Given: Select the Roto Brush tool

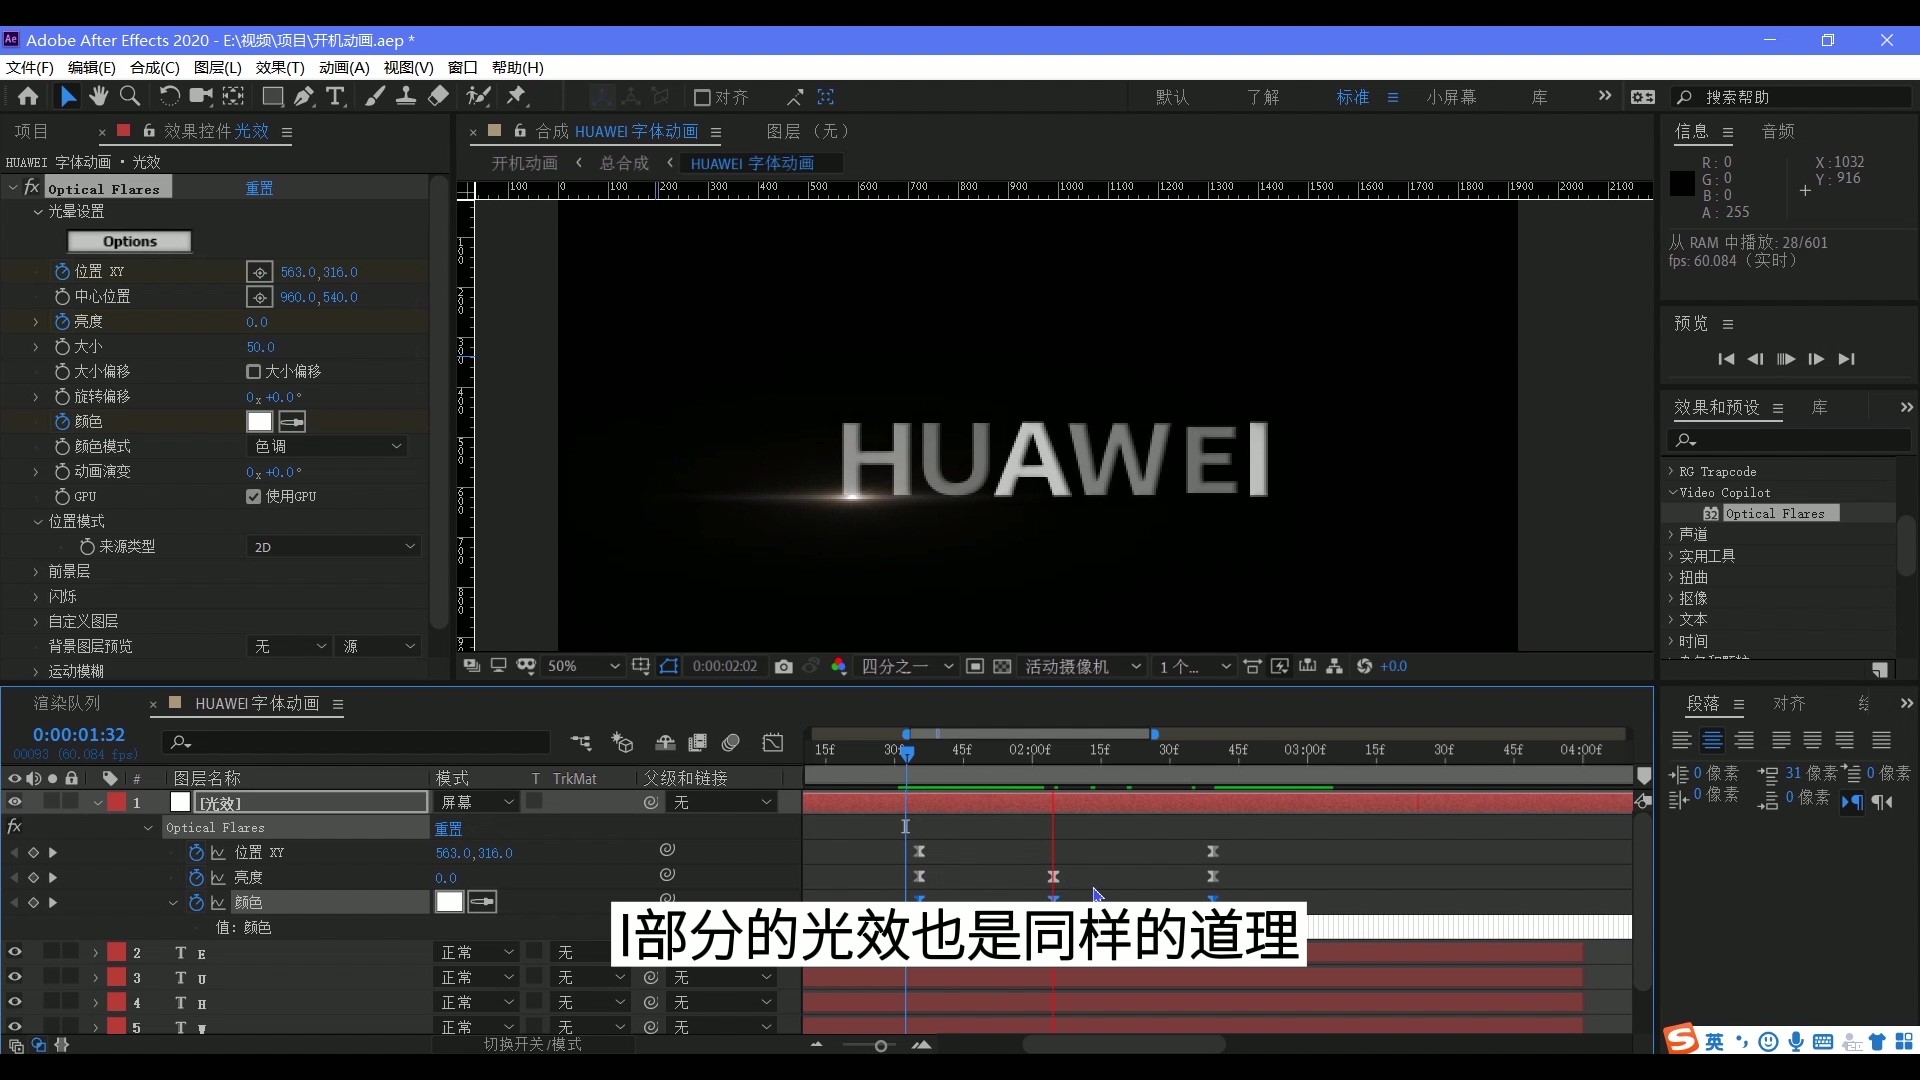Looking at the screenshot, I should point(479,96).
